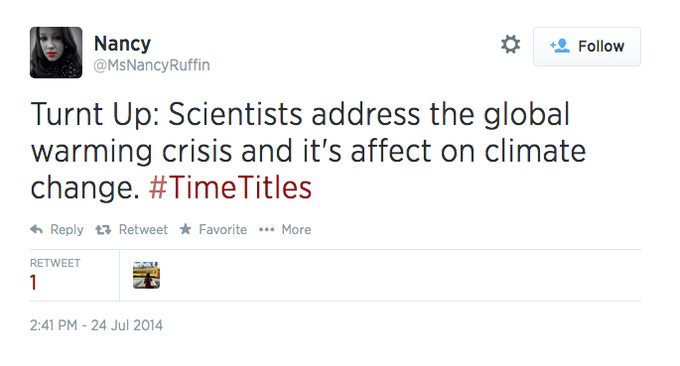
Task: Click the Reply text label
Action: (67, 229)
